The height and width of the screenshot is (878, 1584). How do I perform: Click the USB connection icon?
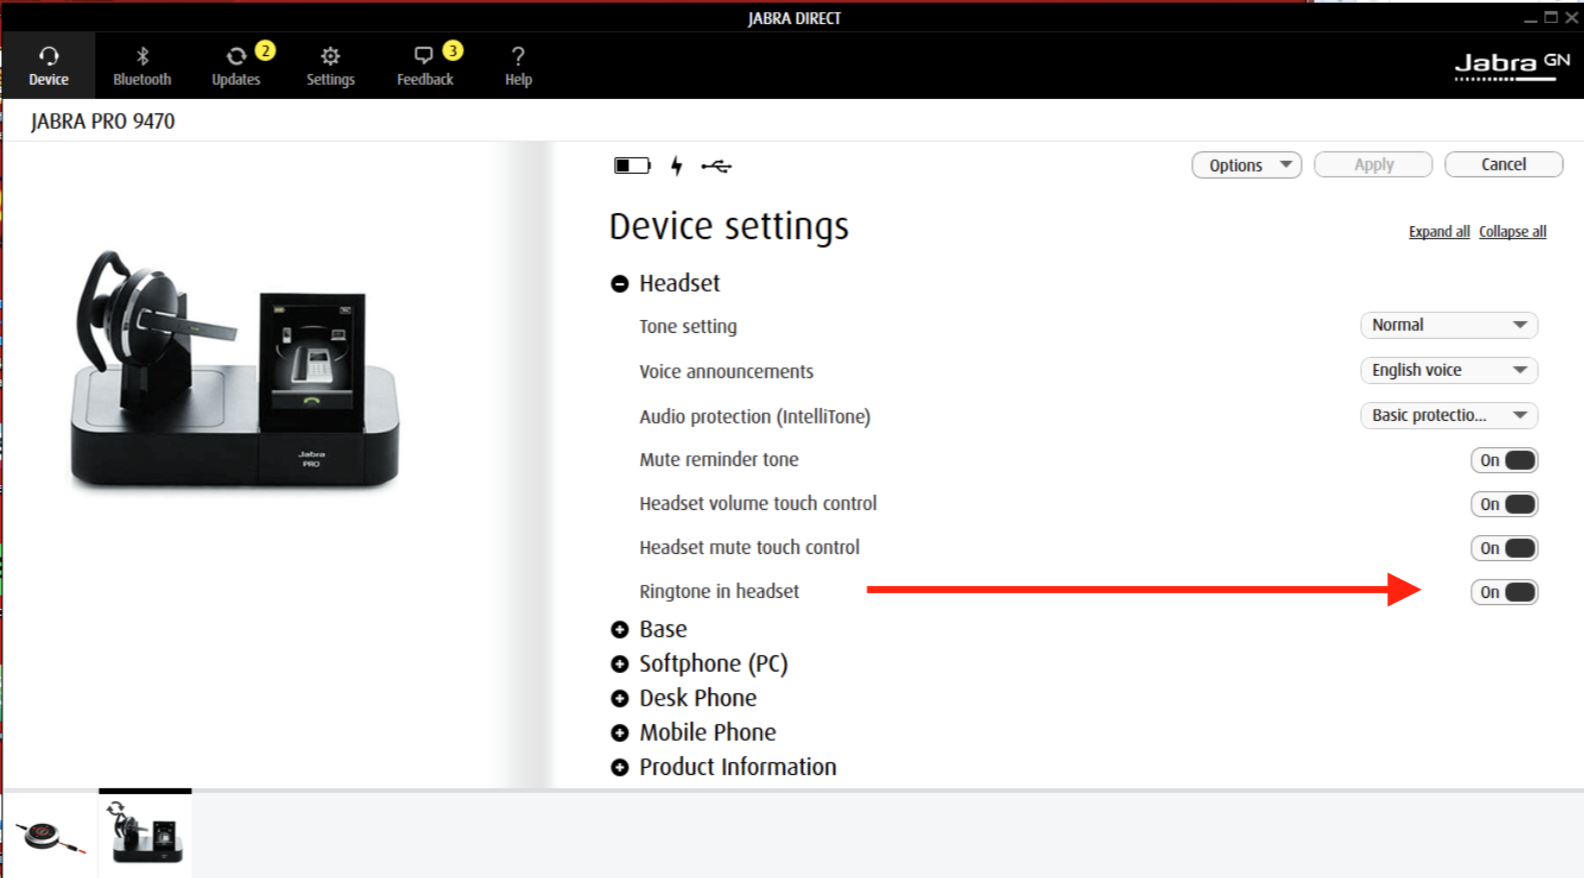pyautogui.click(x=716, y=166)
